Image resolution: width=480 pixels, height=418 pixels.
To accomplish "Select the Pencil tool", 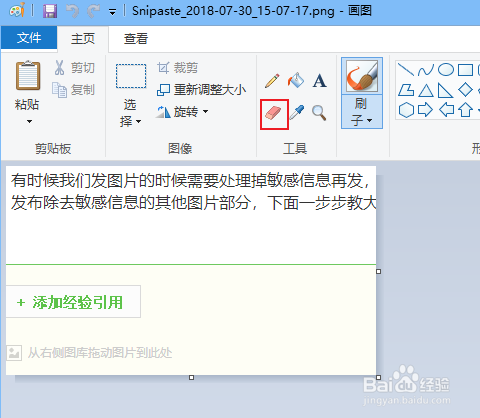I will (x=272, y=81).
